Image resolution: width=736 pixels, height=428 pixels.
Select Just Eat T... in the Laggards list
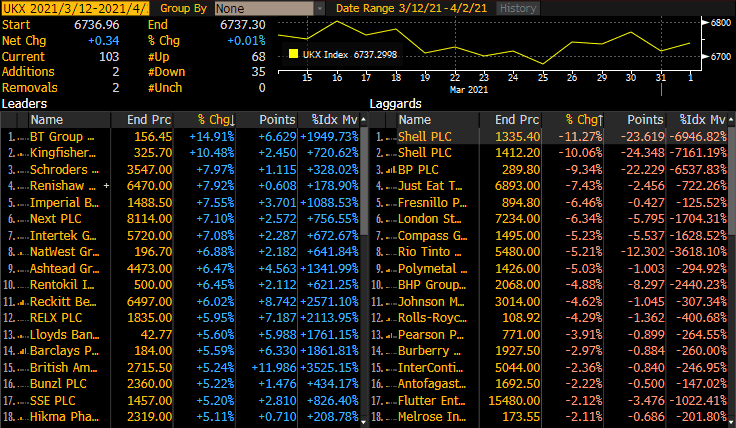(x=548, y=186)
